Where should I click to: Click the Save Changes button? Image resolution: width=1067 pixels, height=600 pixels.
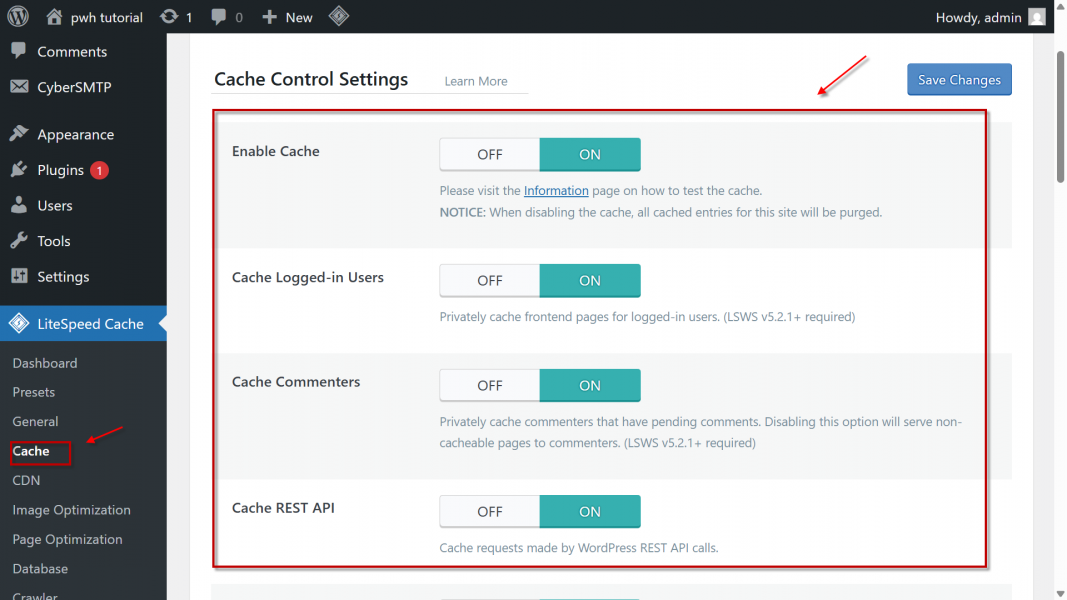coord(959,80)
